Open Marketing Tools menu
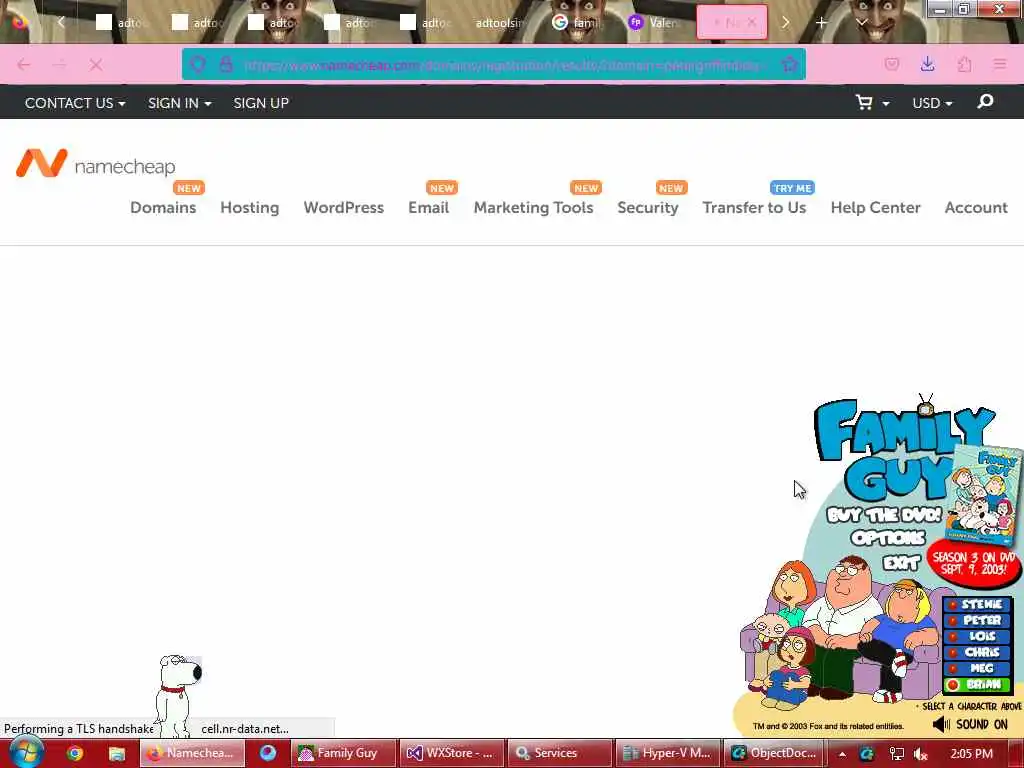 [x=534, y=207]
